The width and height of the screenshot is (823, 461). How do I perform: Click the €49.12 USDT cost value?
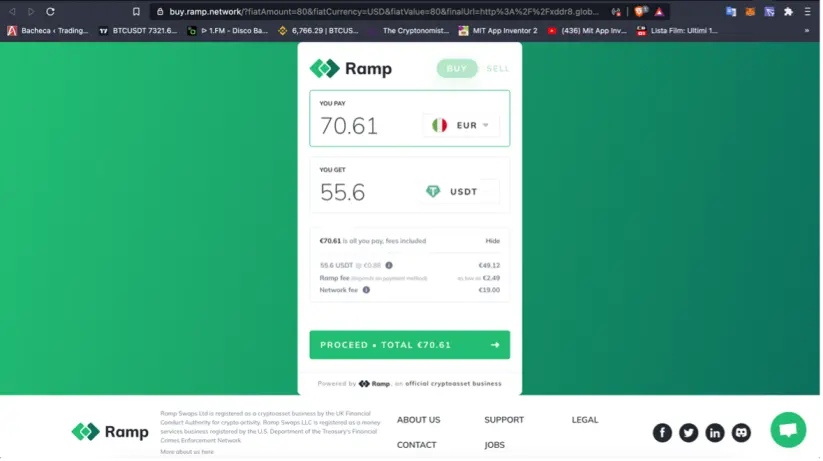tap(489, 266)
